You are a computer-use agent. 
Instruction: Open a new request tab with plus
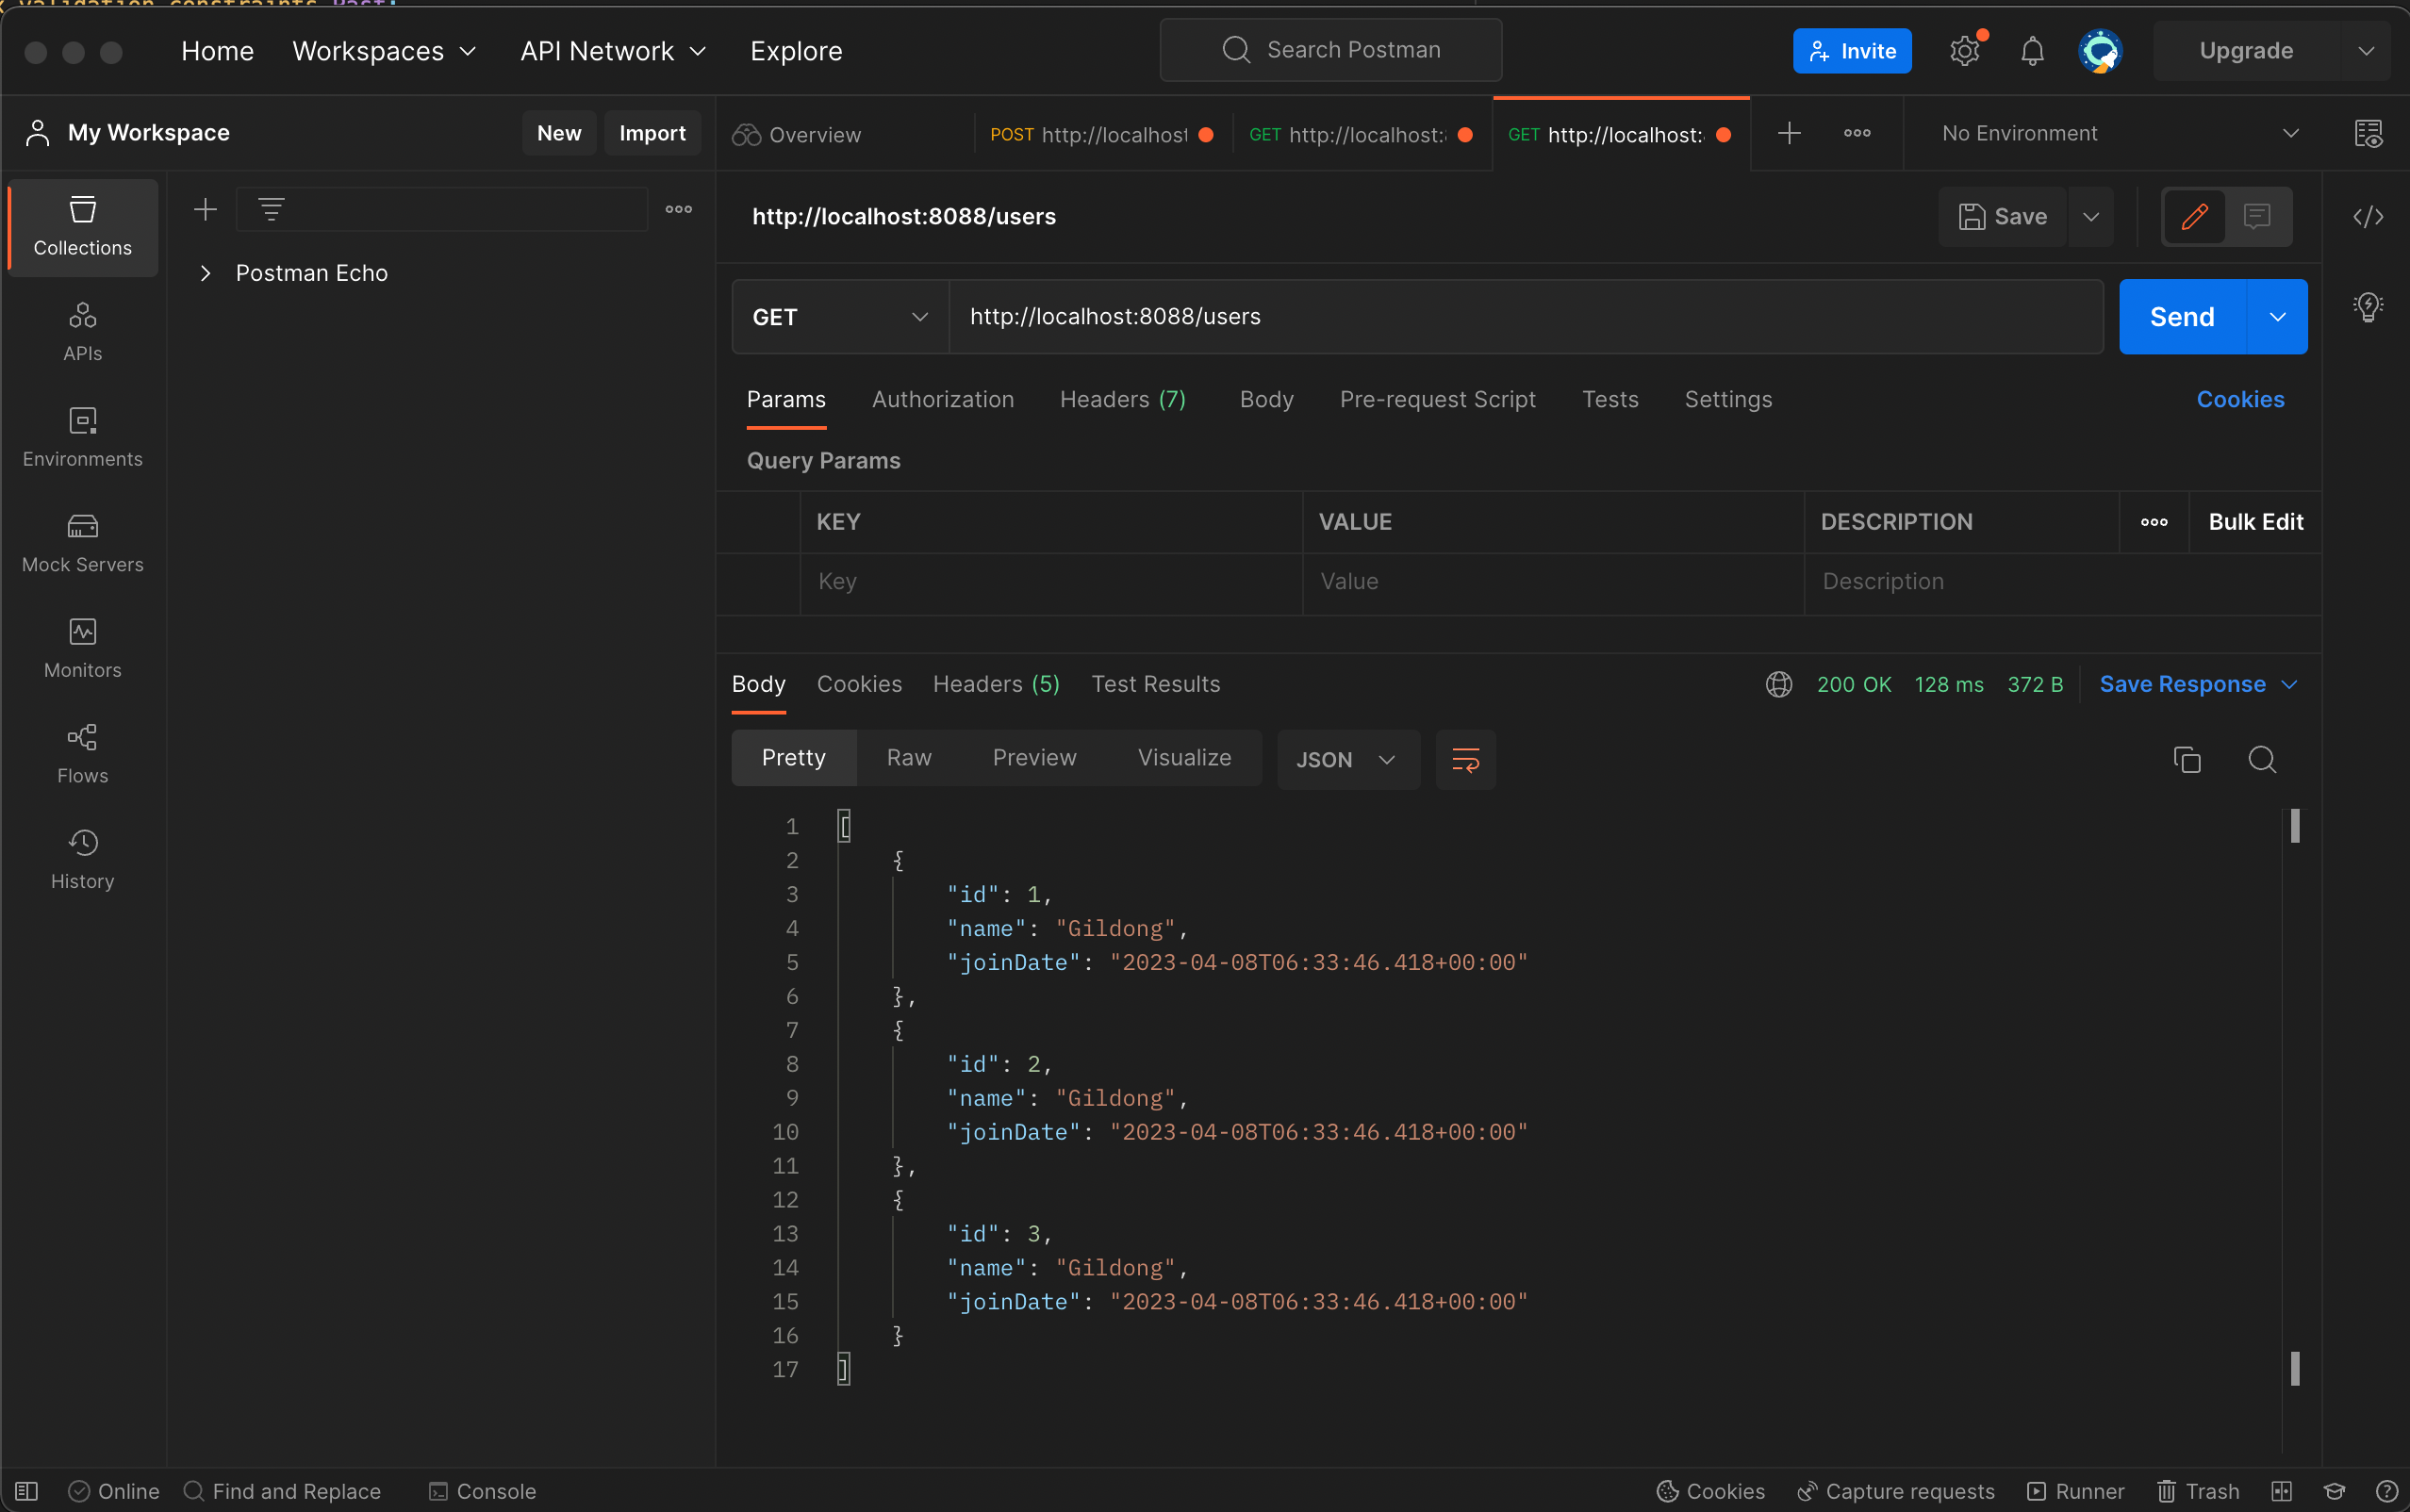tap(1790, 133)
